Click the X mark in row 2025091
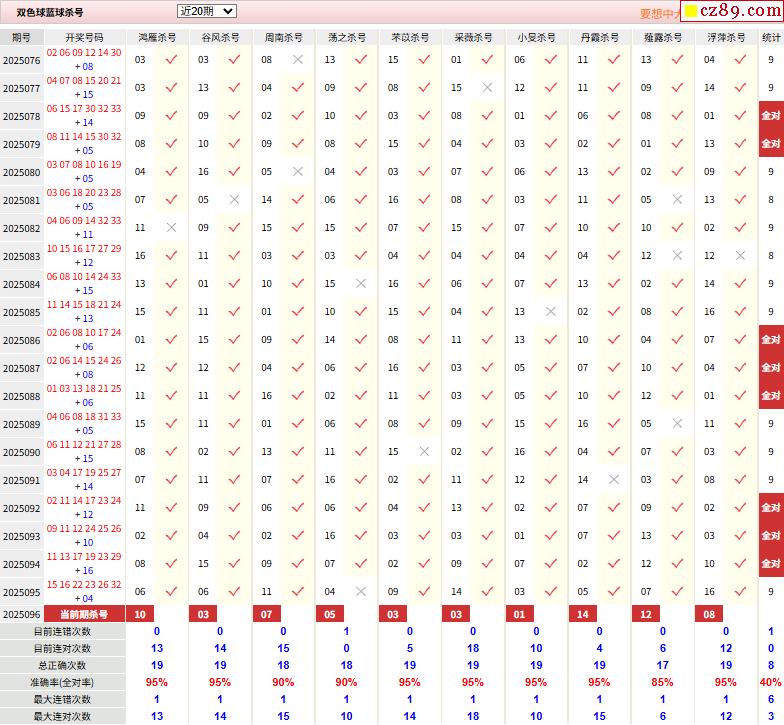This screenshot has height=725, width=784. (x=614, y=480)
